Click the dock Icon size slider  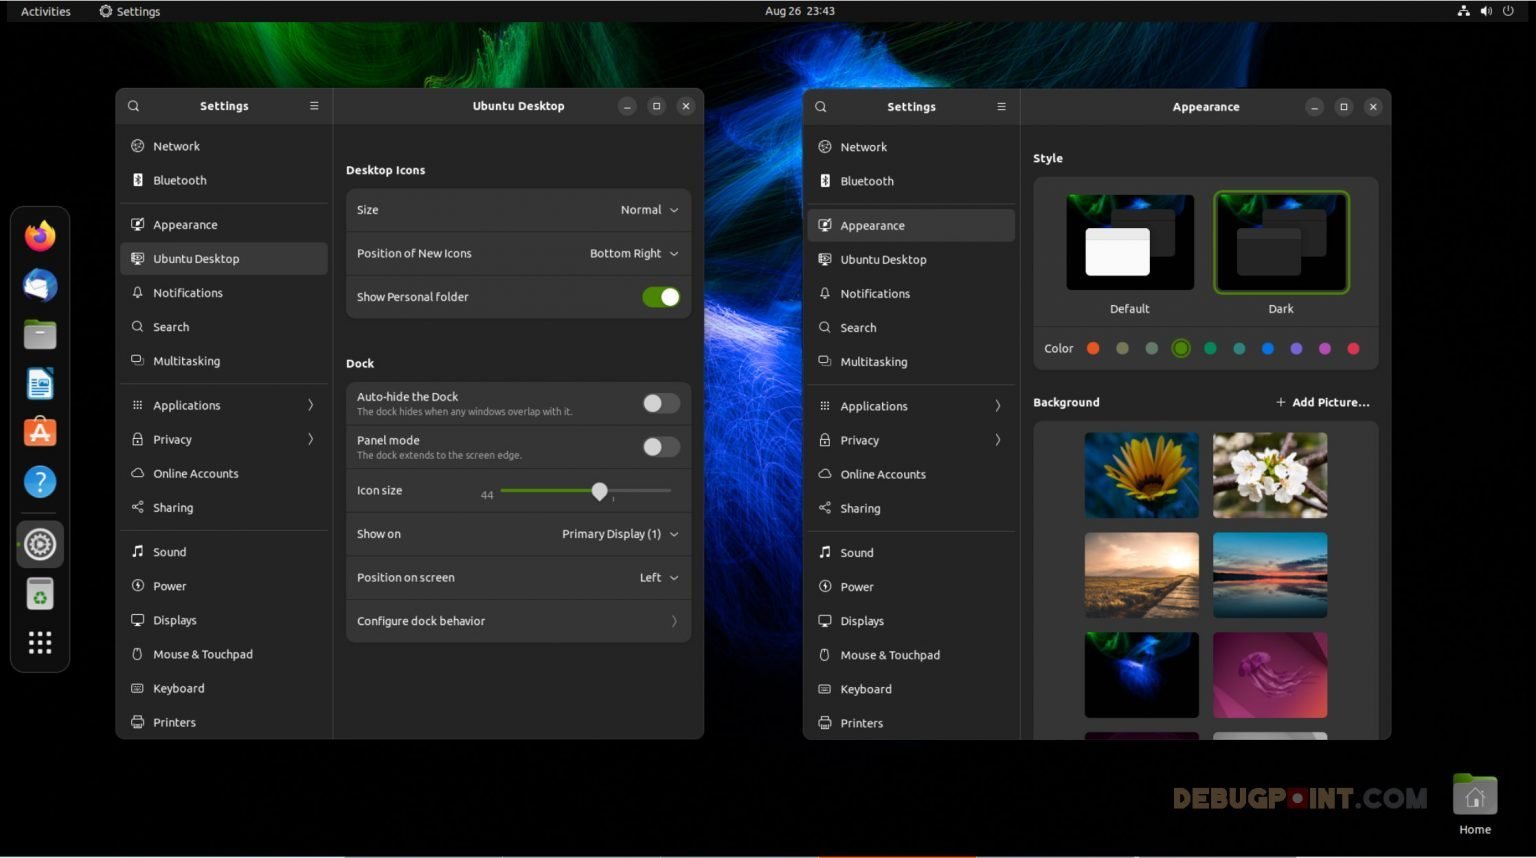pos(585,491)
